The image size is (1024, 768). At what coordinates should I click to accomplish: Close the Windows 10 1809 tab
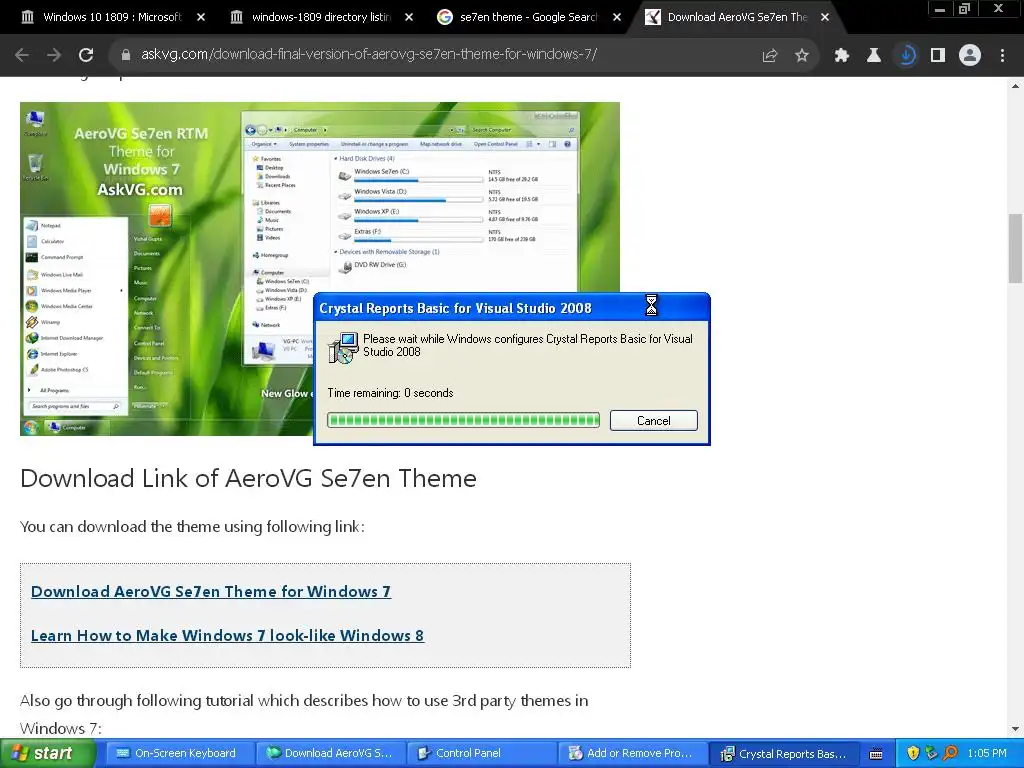(x=201, y=17)
